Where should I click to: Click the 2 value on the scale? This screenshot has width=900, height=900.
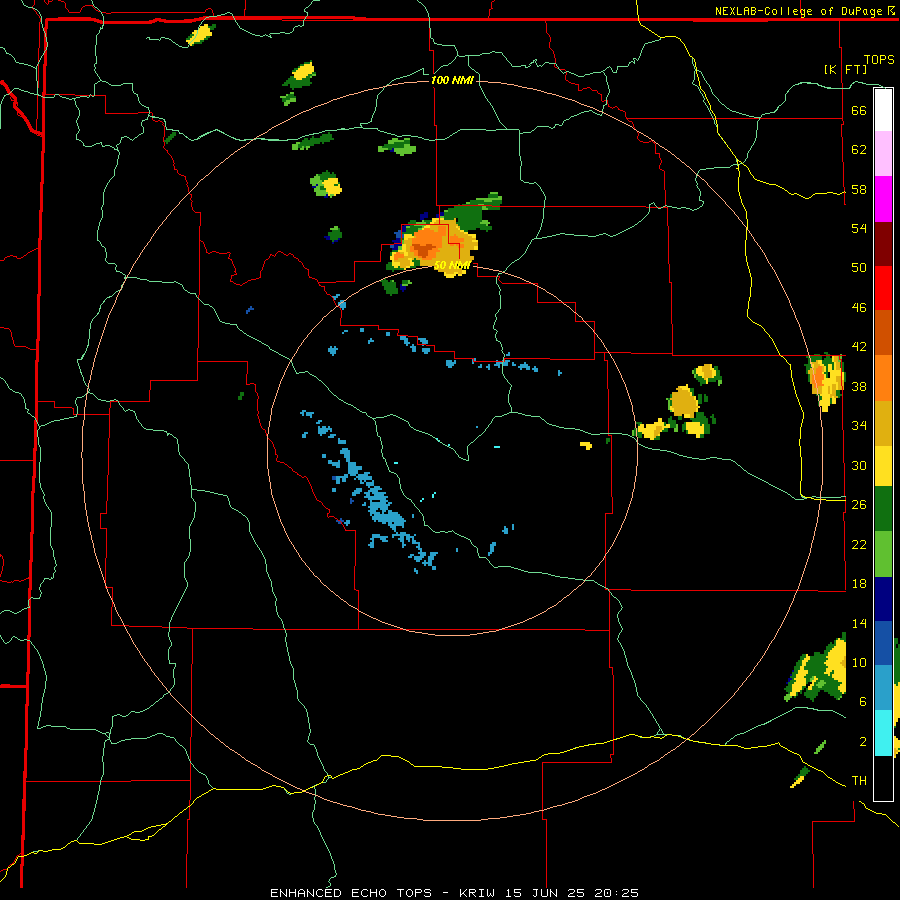(863, 742)
